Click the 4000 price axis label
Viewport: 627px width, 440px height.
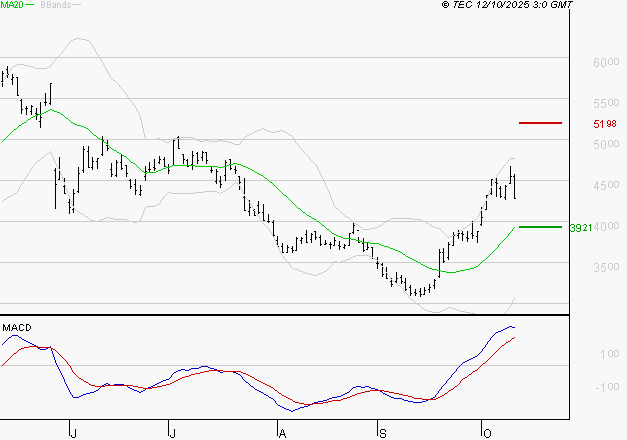point(607,226)
